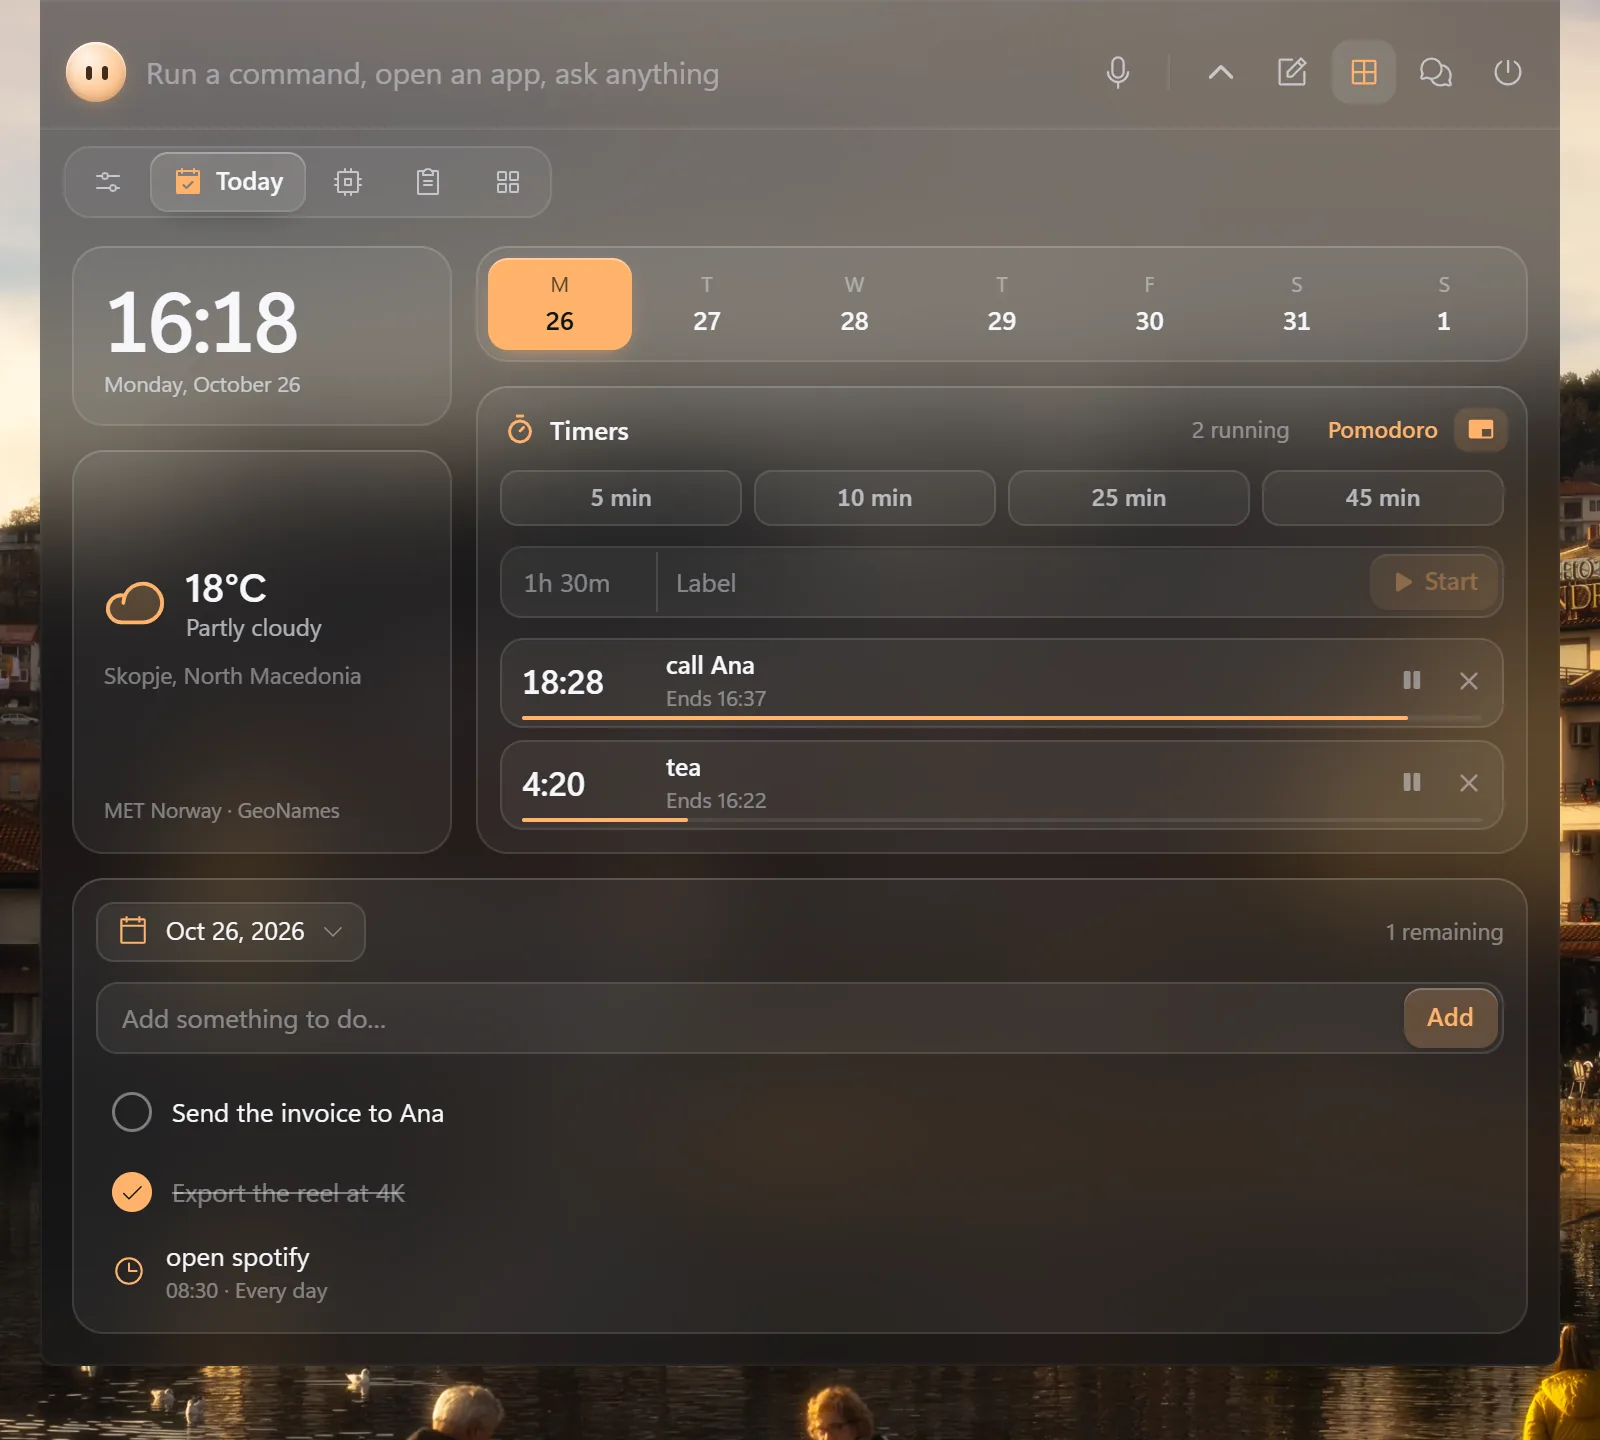Select Wednesday 28 in week strip
Image resolution: width=1600 pixels, height=1440 pixels.
pyautogui.click(x=854, y=304)
